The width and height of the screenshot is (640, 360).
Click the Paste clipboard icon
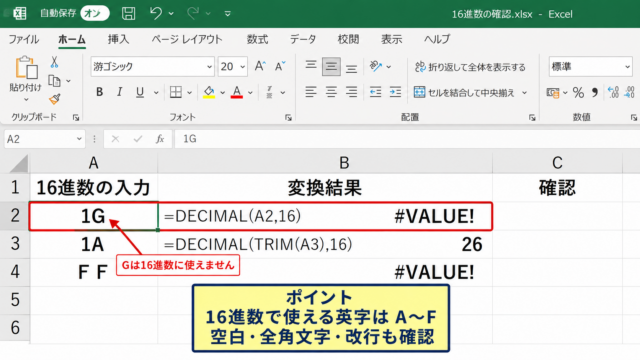coord(26,68)
